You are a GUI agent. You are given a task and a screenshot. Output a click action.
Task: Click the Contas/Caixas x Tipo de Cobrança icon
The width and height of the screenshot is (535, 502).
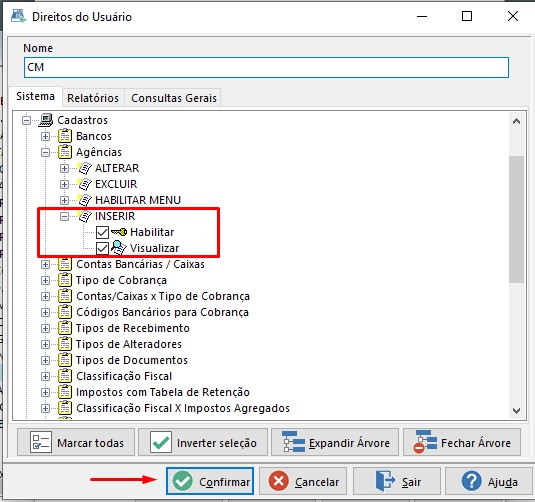(65, 296)
